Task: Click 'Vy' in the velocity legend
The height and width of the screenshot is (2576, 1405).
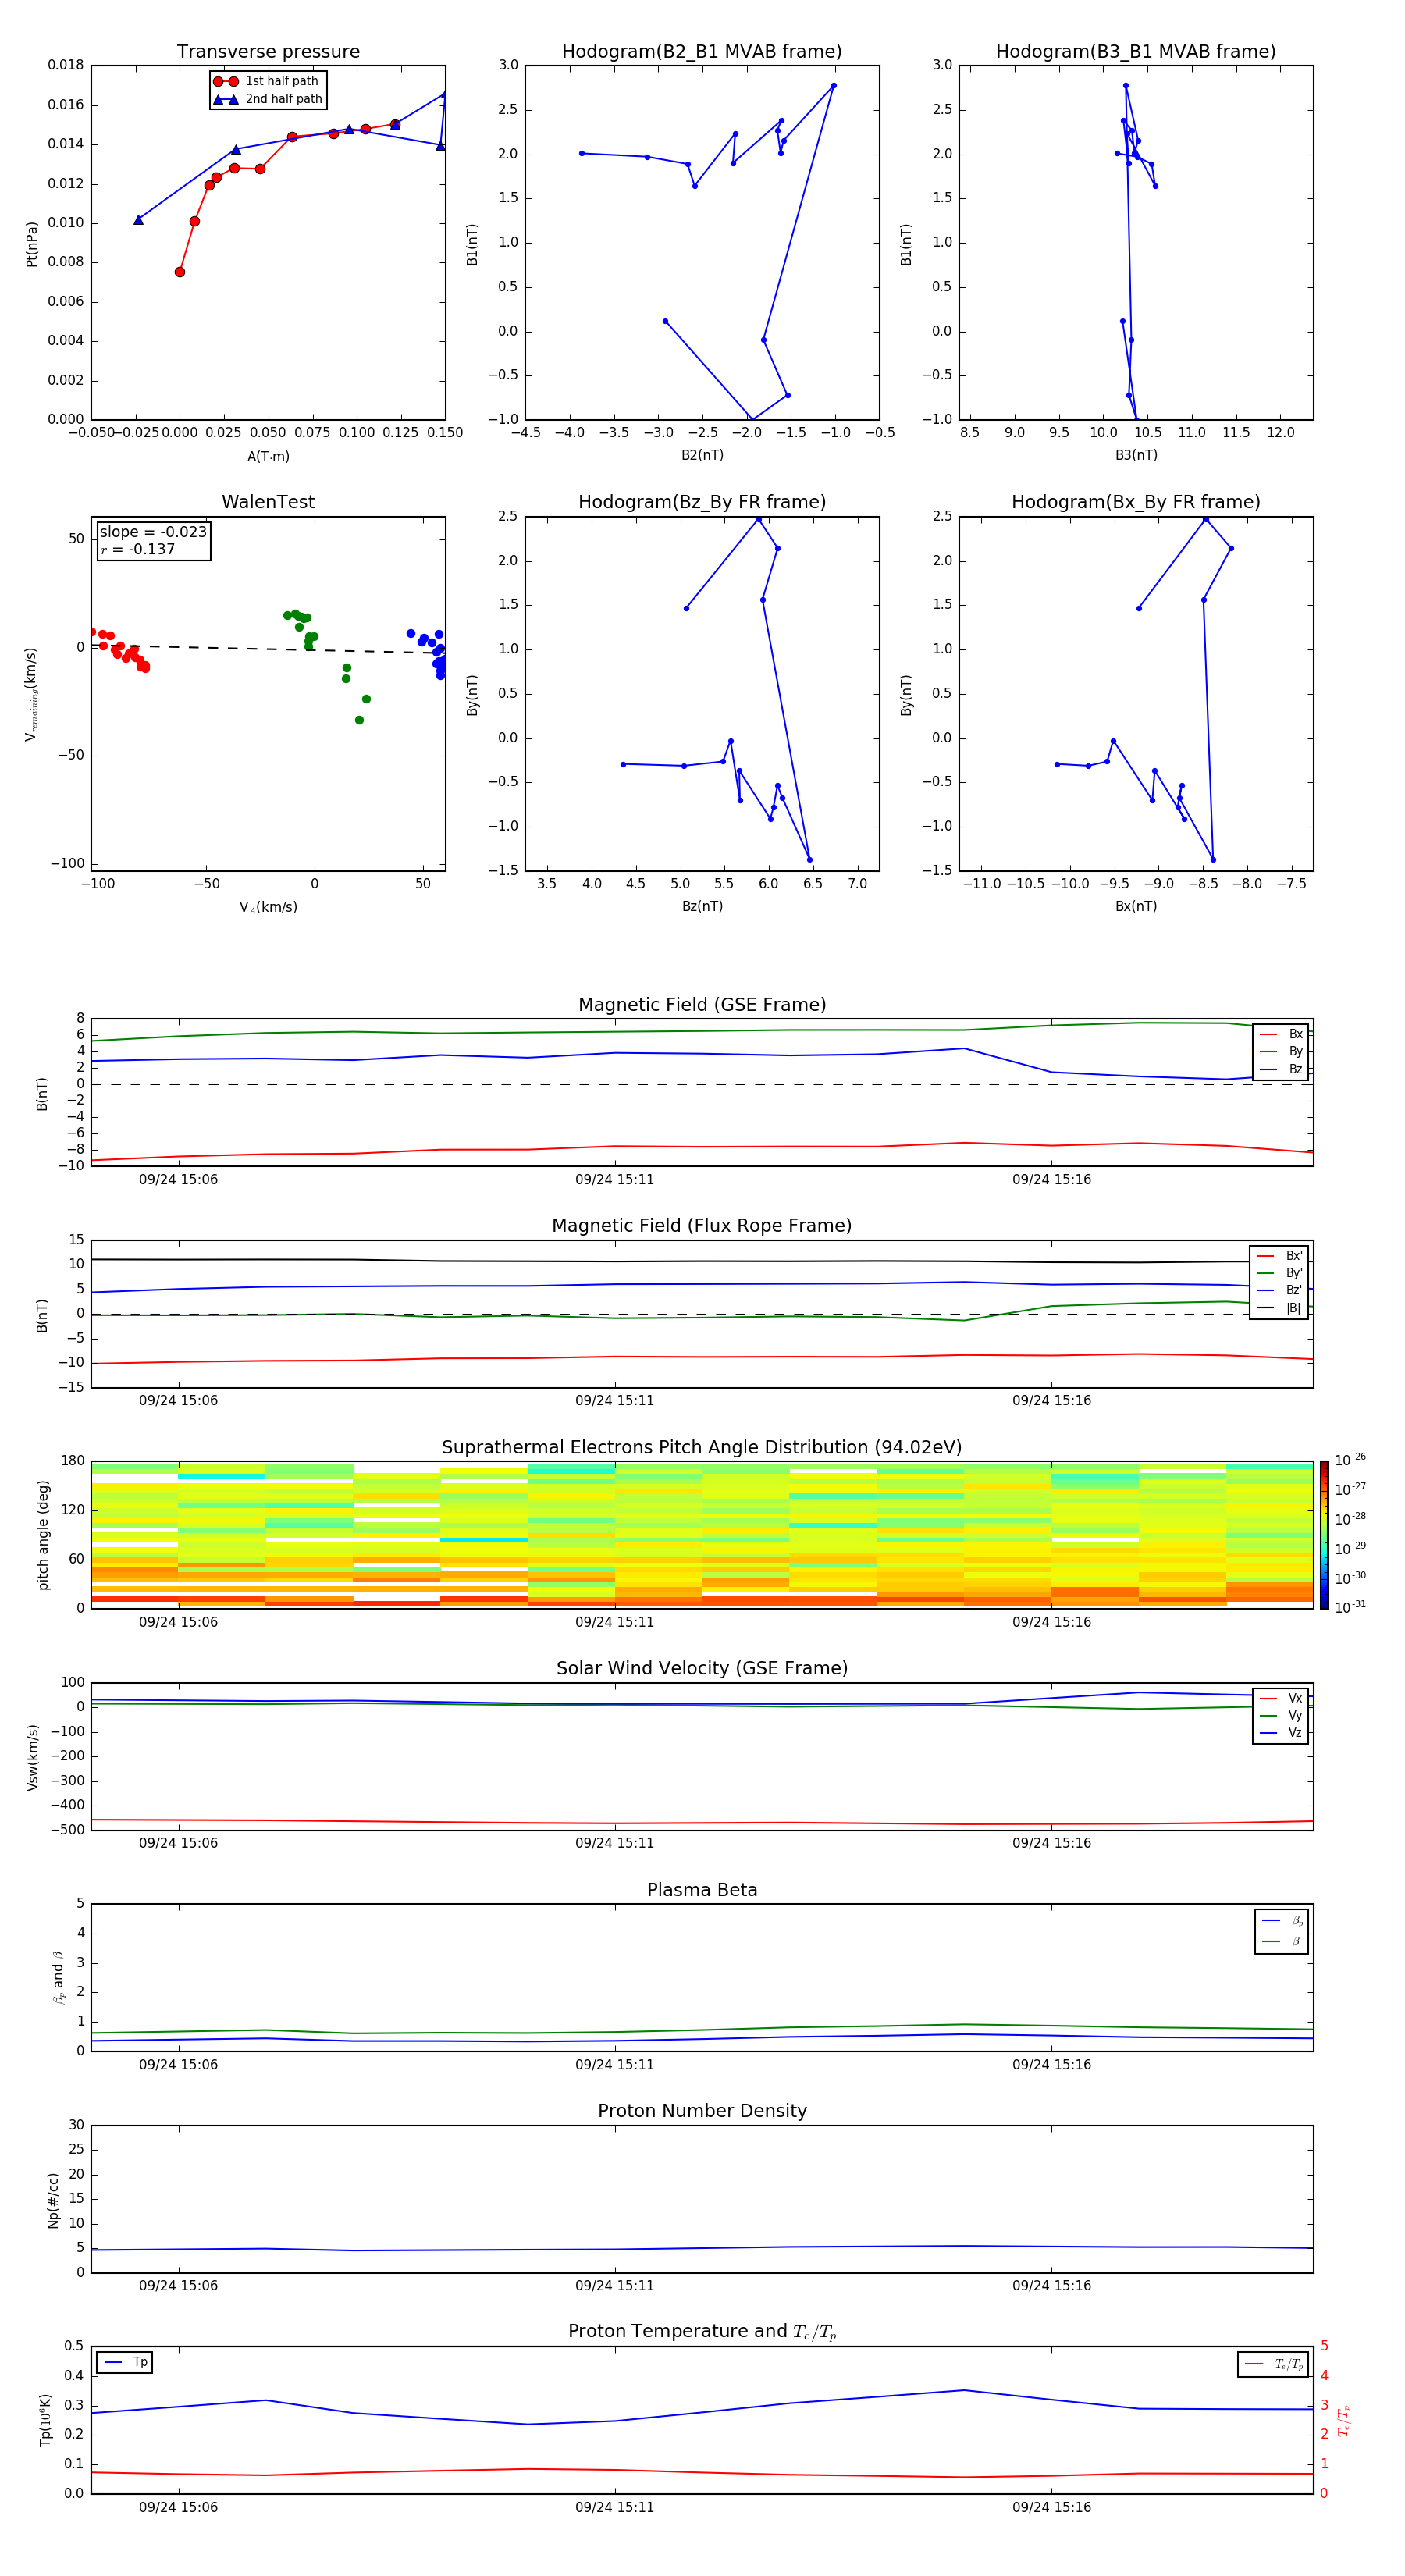Action: (x=1282, y=1715)
